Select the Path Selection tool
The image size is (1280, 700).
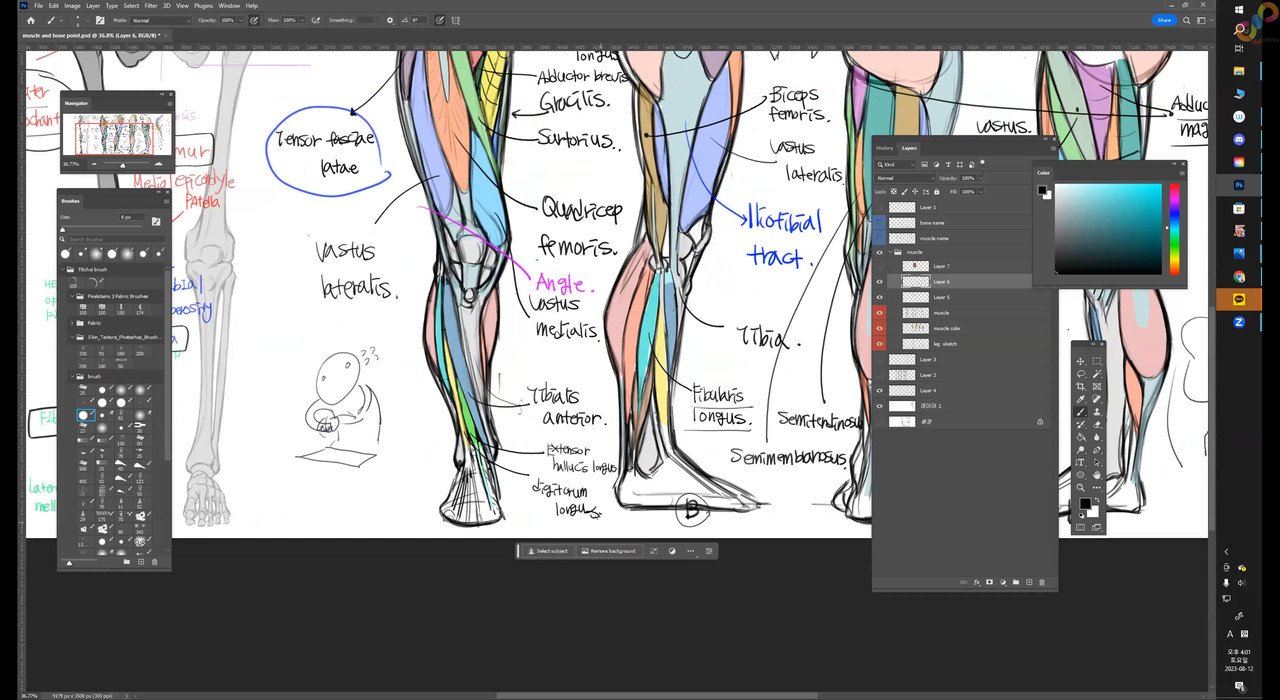[1097, 462]
